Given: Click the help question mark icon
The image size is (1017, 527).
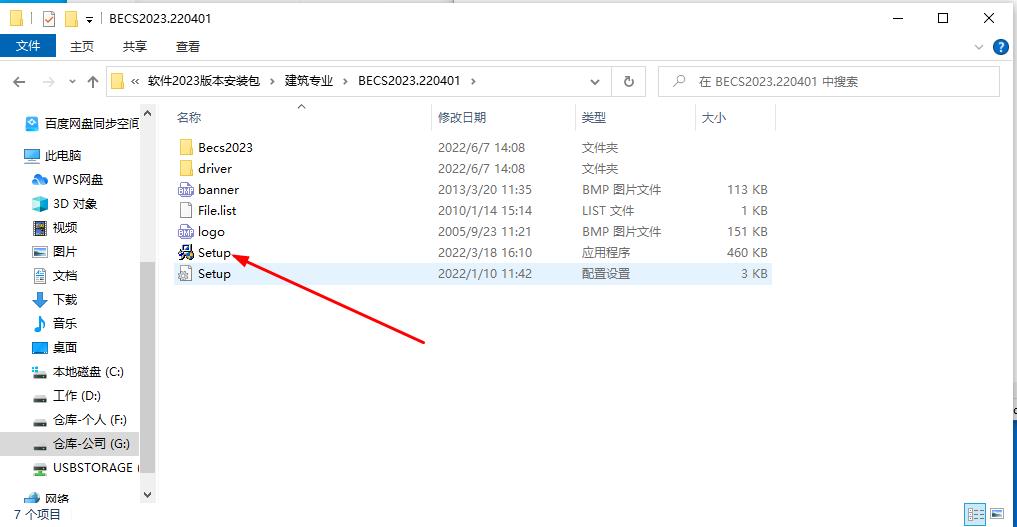Looking at the screenshot, I should [1000, 47].
